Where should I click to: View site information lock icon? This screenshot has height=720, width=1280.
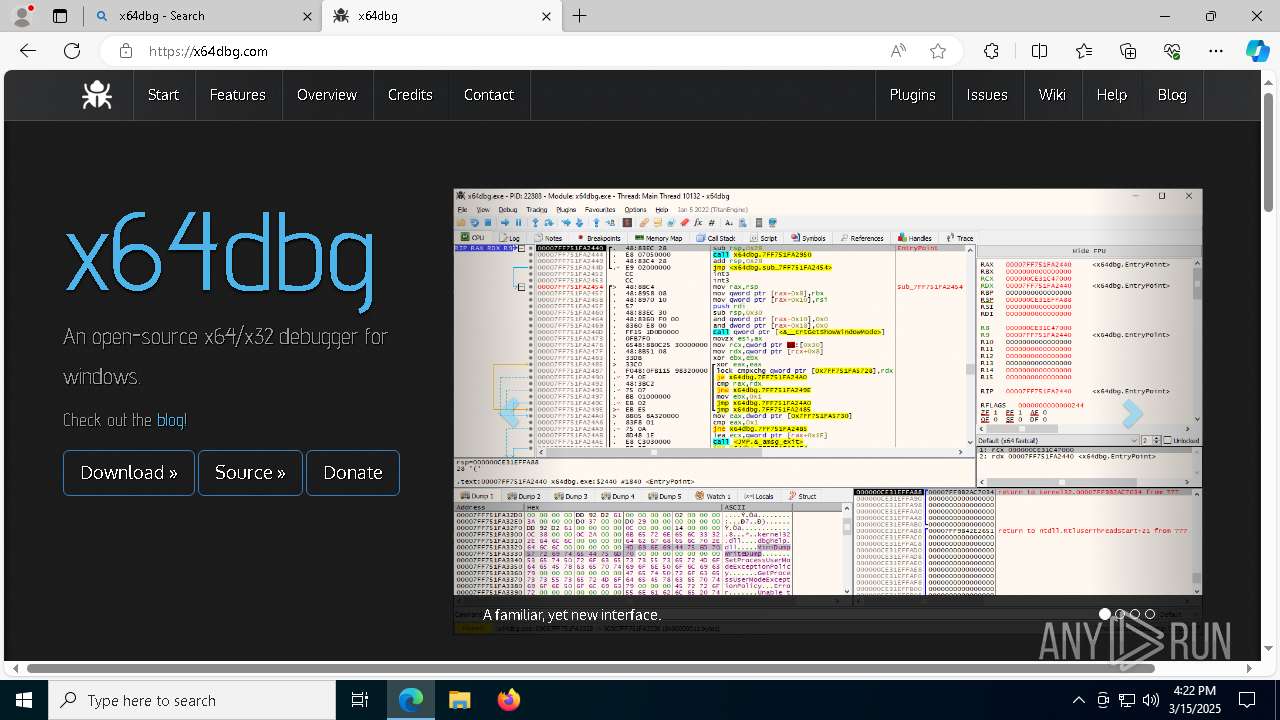point(125,51)
